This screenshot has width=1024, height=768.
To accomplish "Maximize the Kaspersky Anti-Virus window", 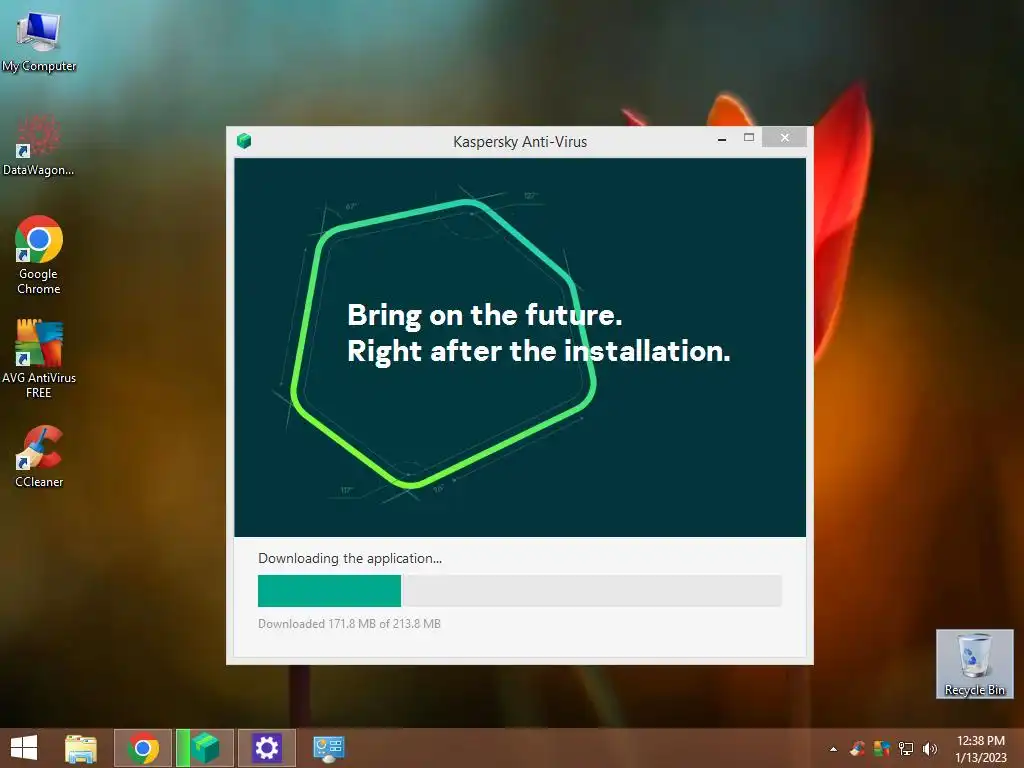I will [x=749, y=138].
